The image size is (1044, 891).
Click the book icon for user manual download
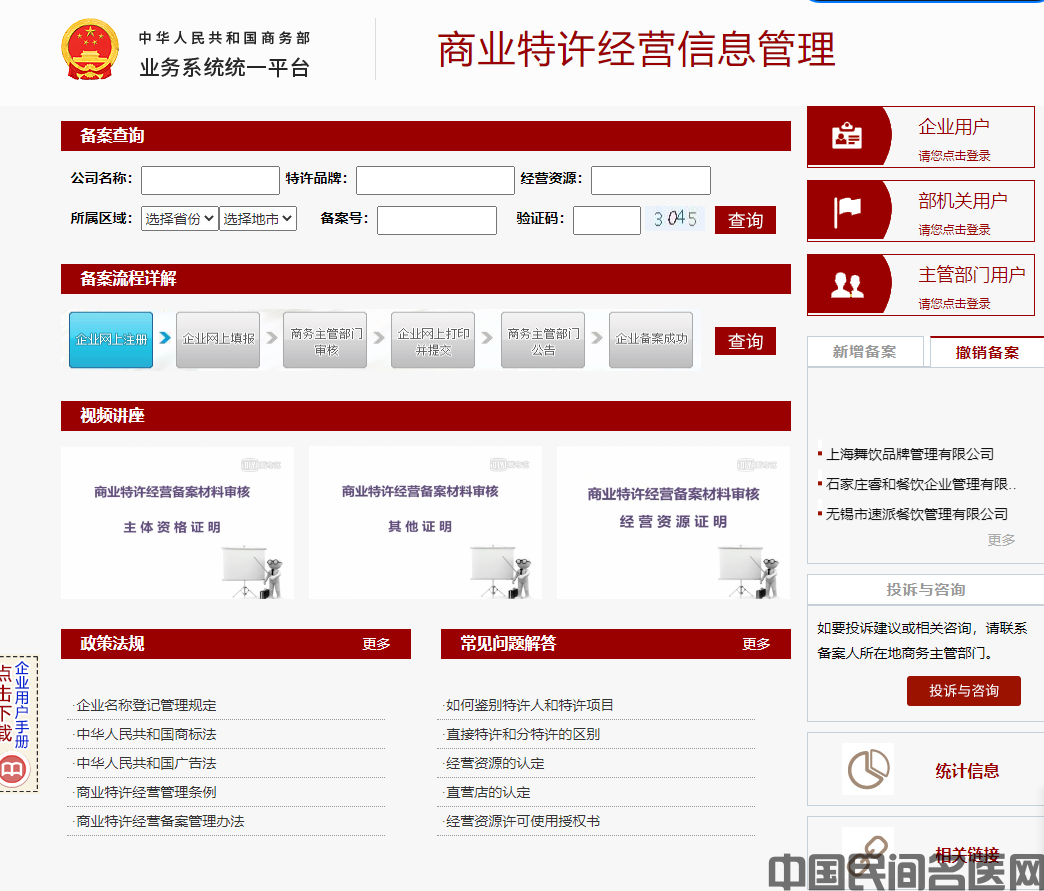13,770
